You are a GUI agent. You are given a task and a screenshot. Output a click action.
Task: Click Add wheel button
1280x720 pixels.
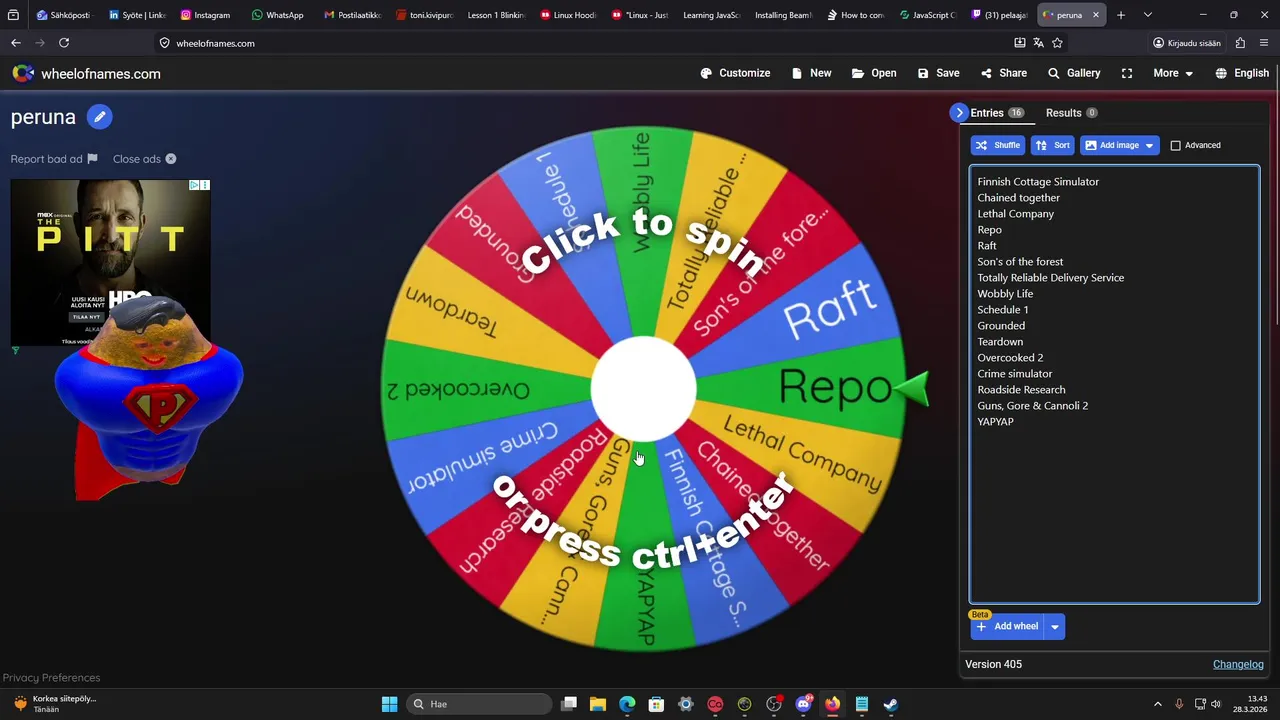click(x=1007, y=626)
